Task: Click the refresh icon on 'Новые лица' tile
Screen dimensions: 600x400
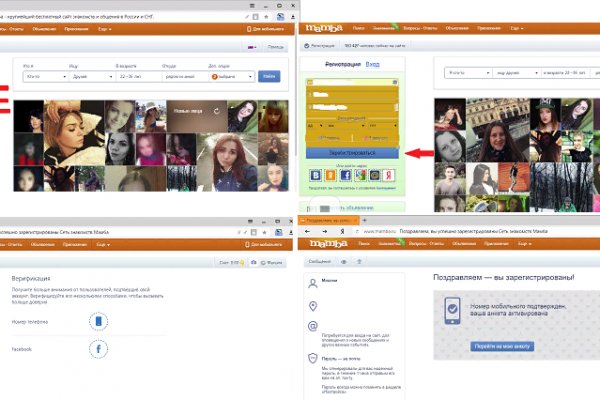Action: [217, 111]
